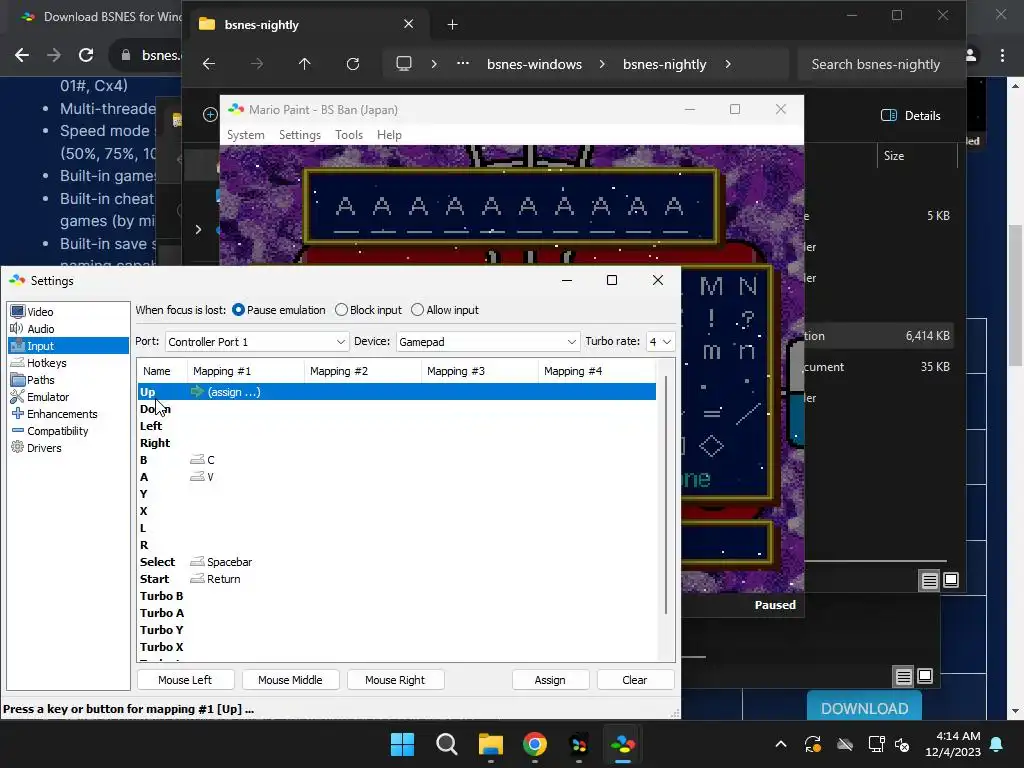Image resolution: width=1024 pixels, height=768 pixels.
Task: Expand the chevron after bsnes-nightly breadcrumb
Action: click(728, 64)
